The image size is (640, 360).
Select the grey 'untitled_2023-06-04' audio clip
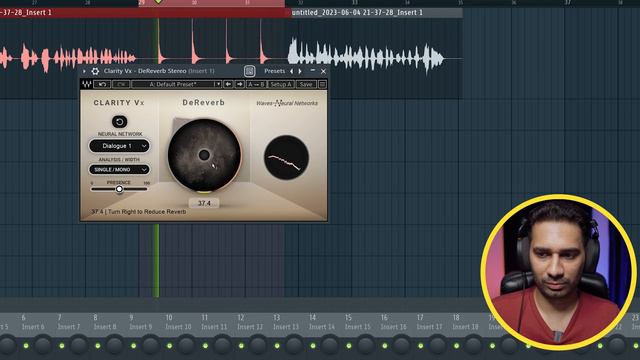(377, 13)
